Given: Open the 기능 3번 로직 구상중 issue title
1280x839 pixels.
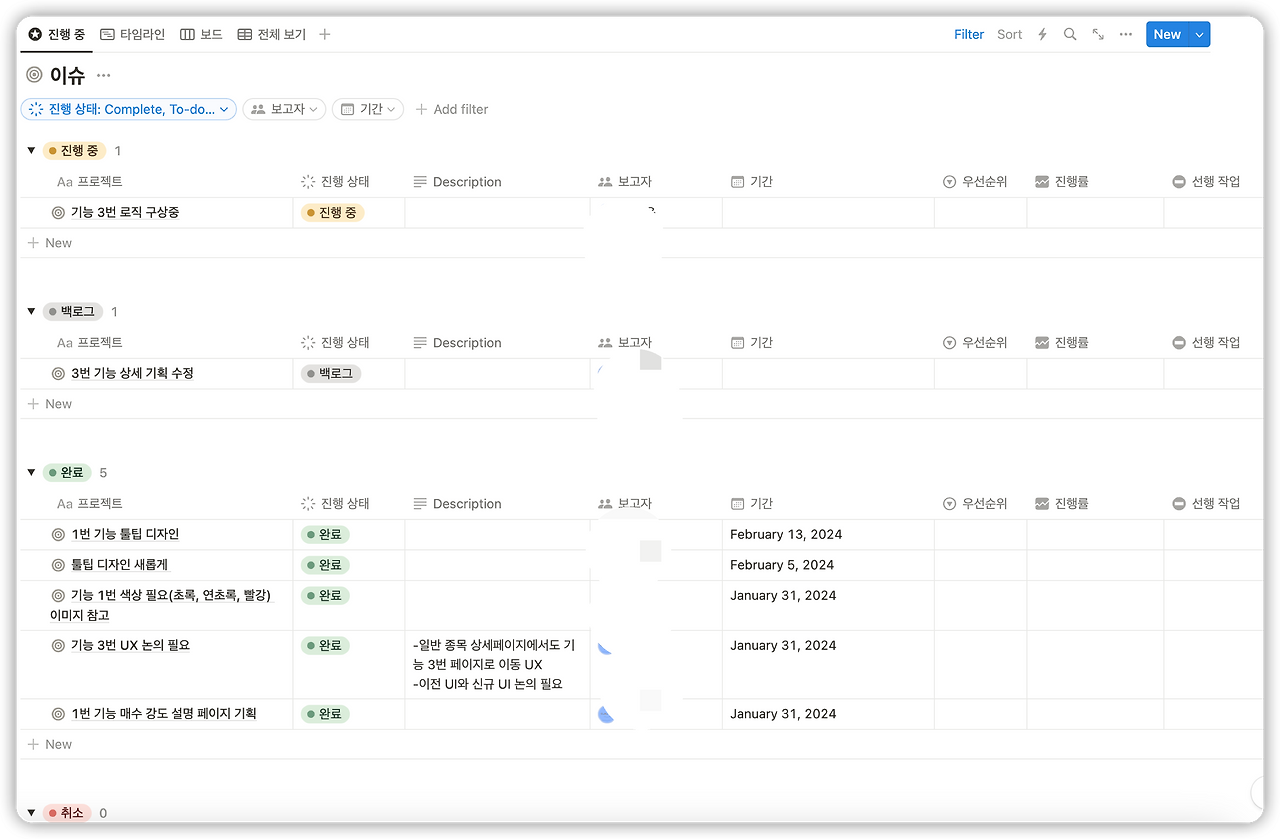Looking at the screenshot, I should click(x=125, y=212).
